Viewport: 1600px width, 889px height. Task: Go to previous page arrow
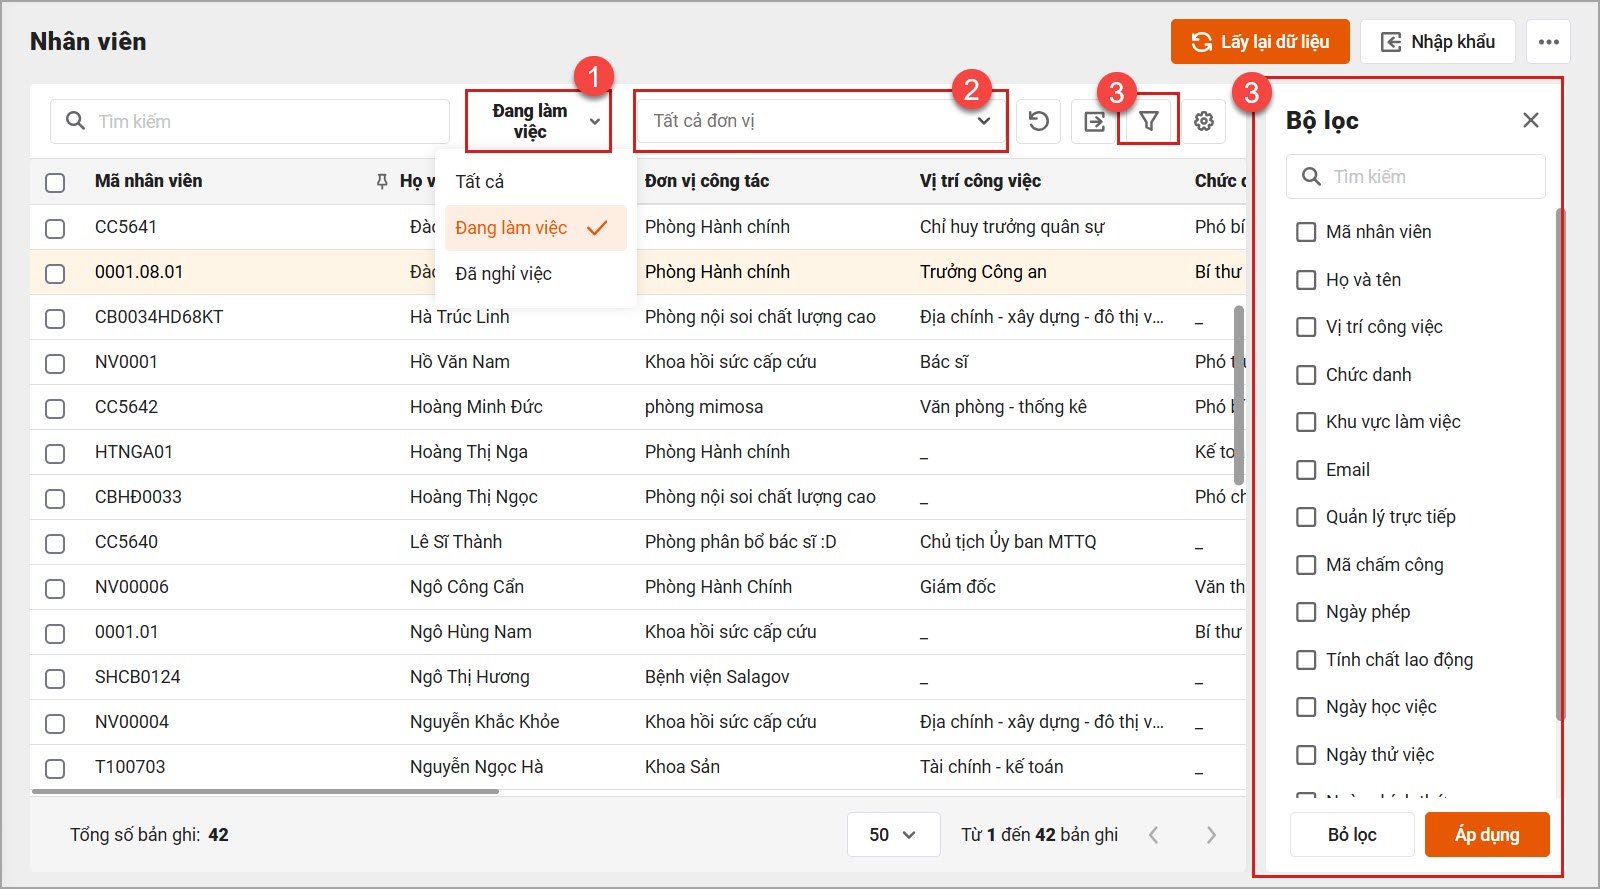(1154, 835)
